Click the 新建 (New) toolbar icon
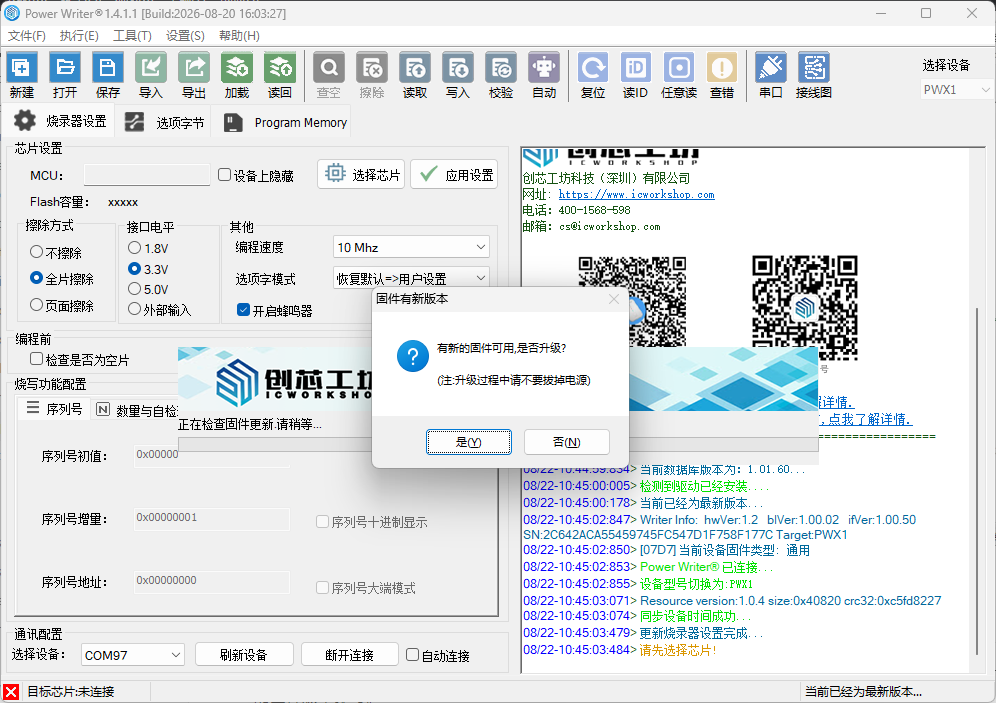Viewport: 996px width, 703px height. coord(22,75)
